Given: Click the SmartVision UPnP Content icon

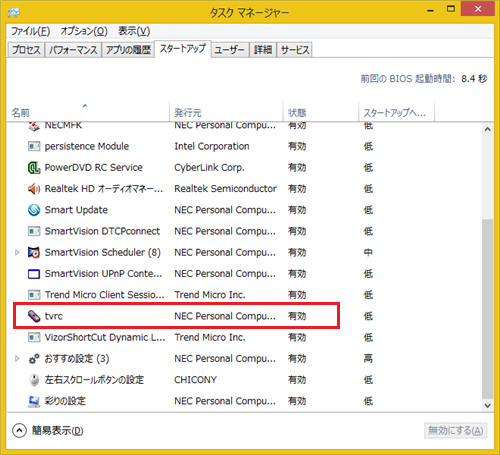Looking at the screenshot, I should point(34,274).
